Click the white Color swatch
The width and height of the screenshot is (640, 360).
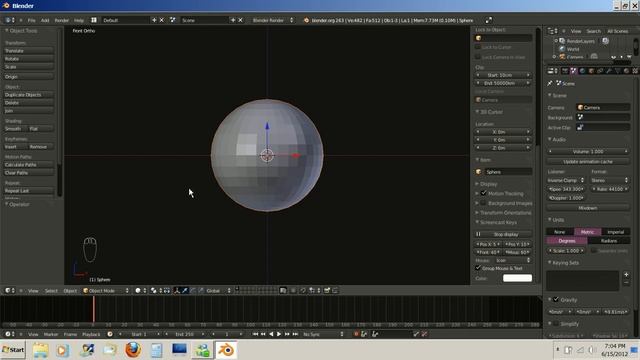click(x=517, y=278)
